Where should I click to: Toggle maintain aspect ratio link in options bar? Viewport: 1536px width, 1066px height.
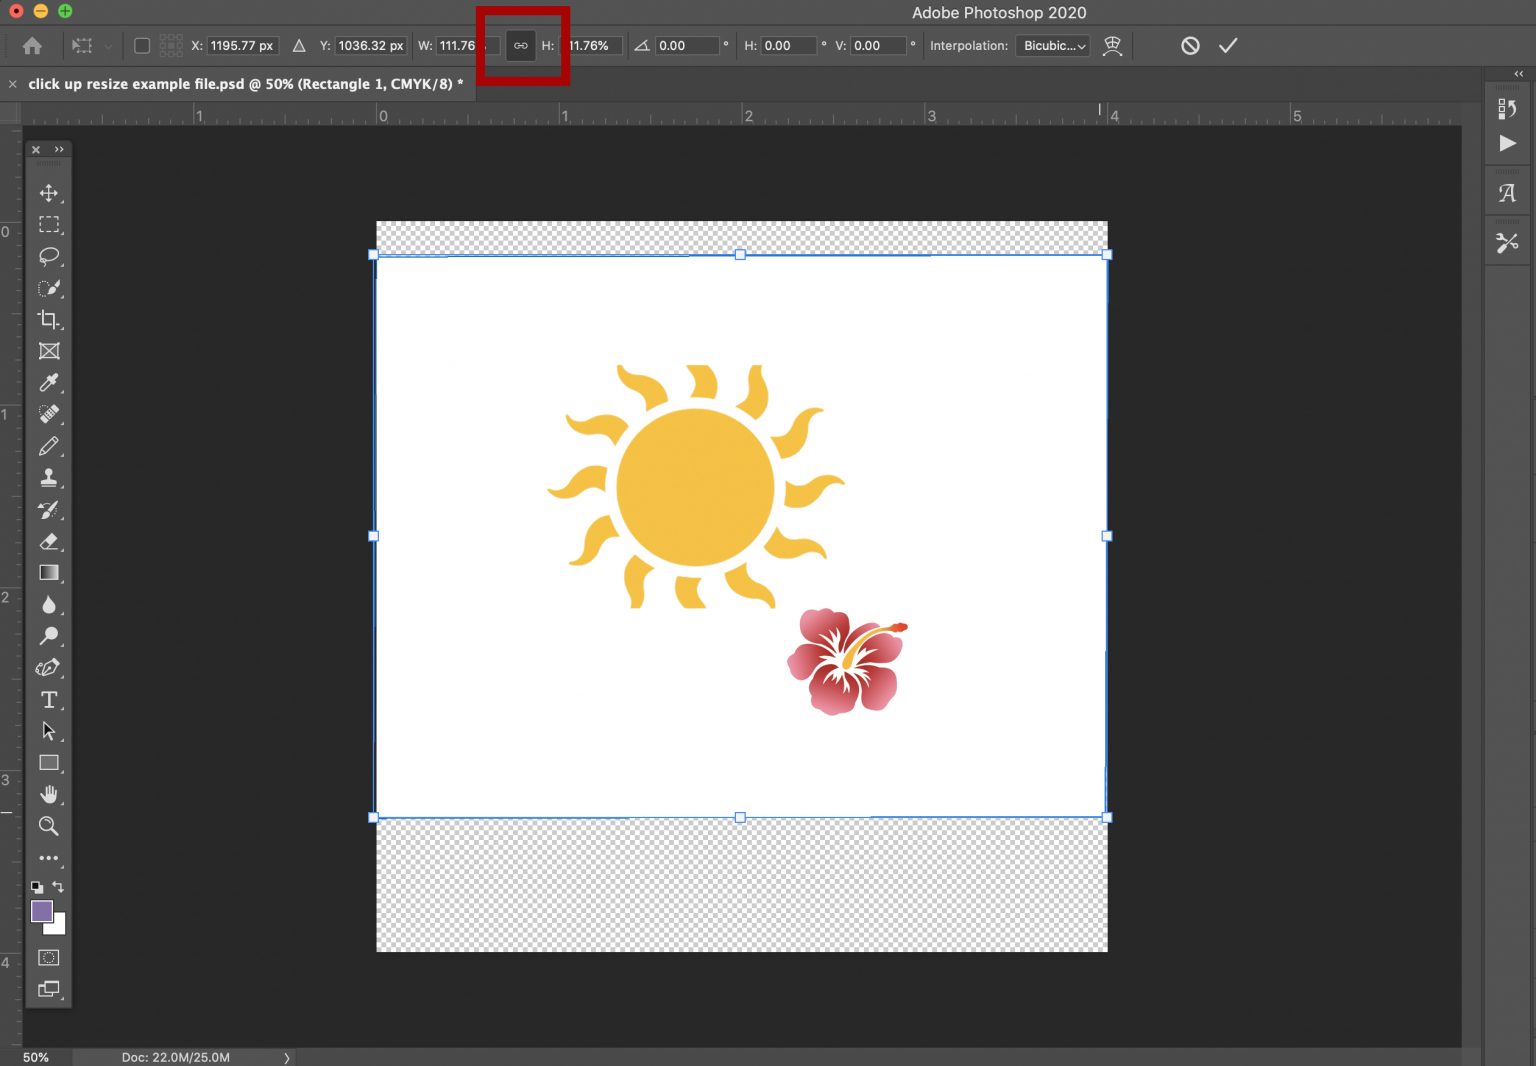tap(519, 45)
